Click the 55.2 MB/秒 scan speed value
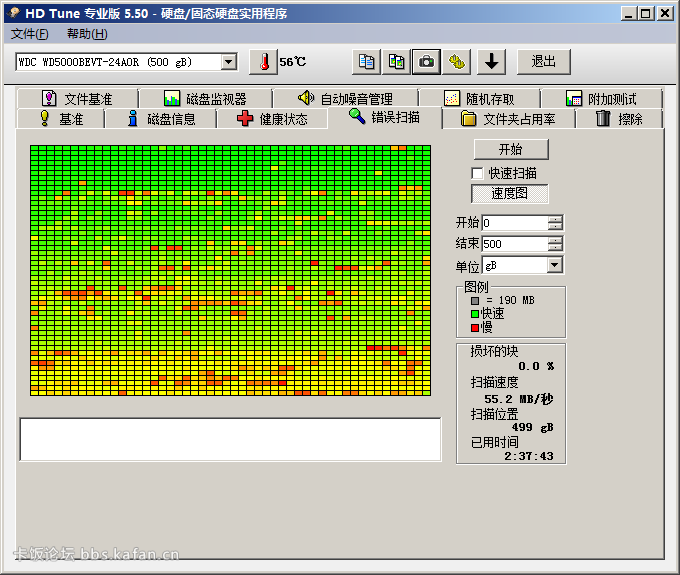Screen dimensions: 680x575 tap(518, 399)
